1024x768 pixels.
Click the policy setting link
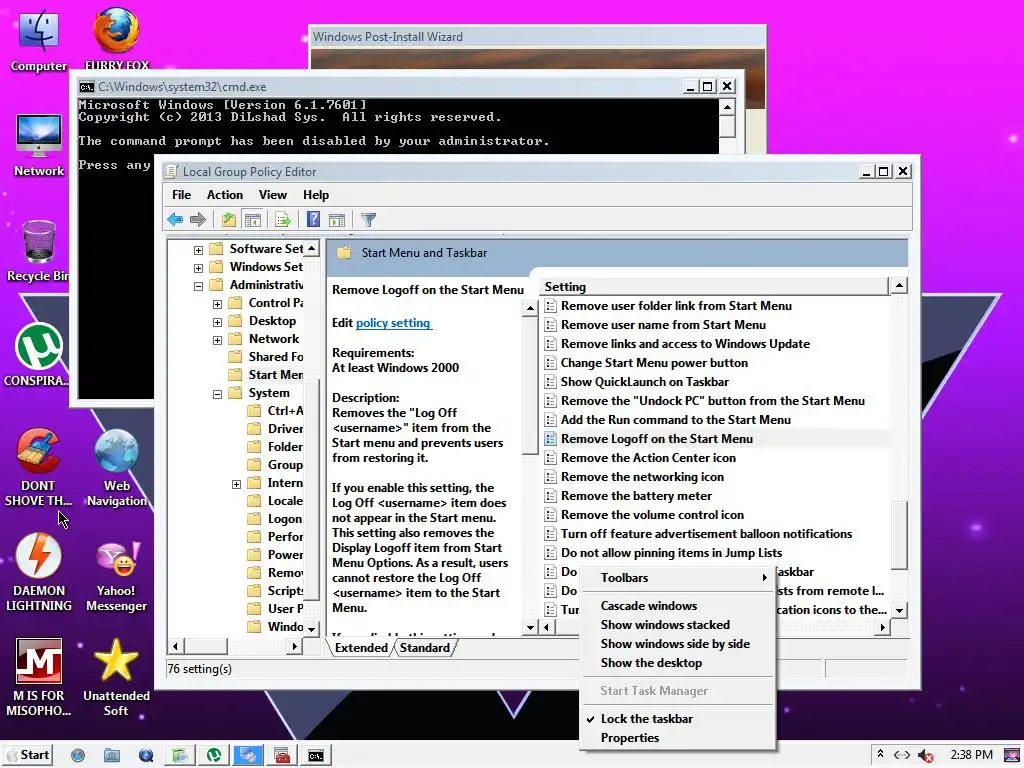[x=392, y=323]
